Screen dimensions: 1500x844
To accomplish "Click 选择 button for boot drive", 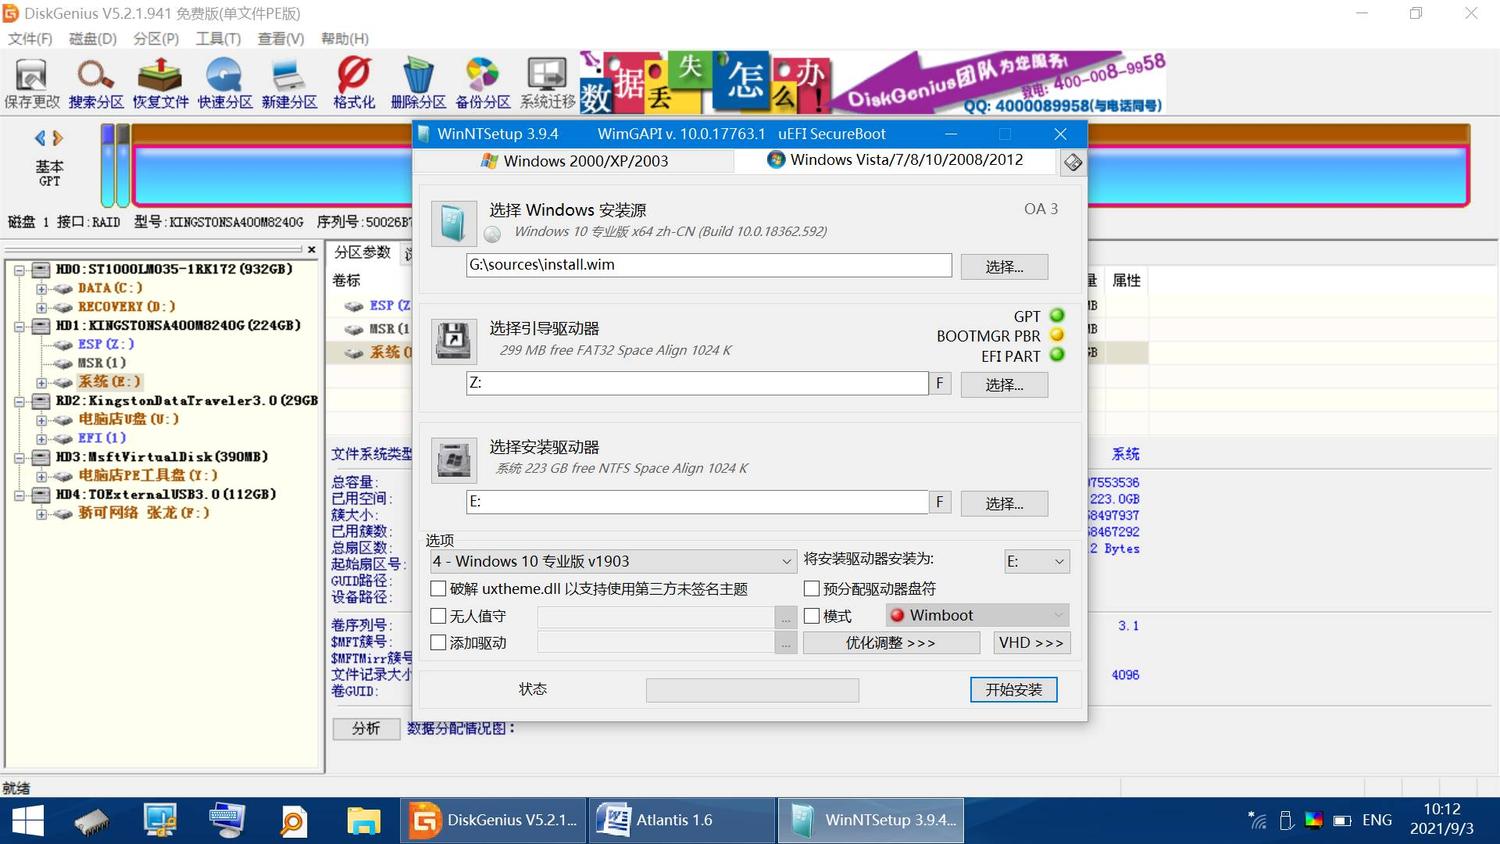I will 1004,384.
